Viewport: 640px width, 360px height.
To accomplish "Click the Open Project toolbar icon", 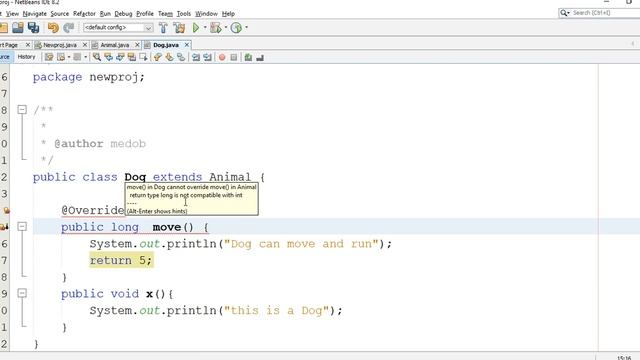I will click(18, 27).
